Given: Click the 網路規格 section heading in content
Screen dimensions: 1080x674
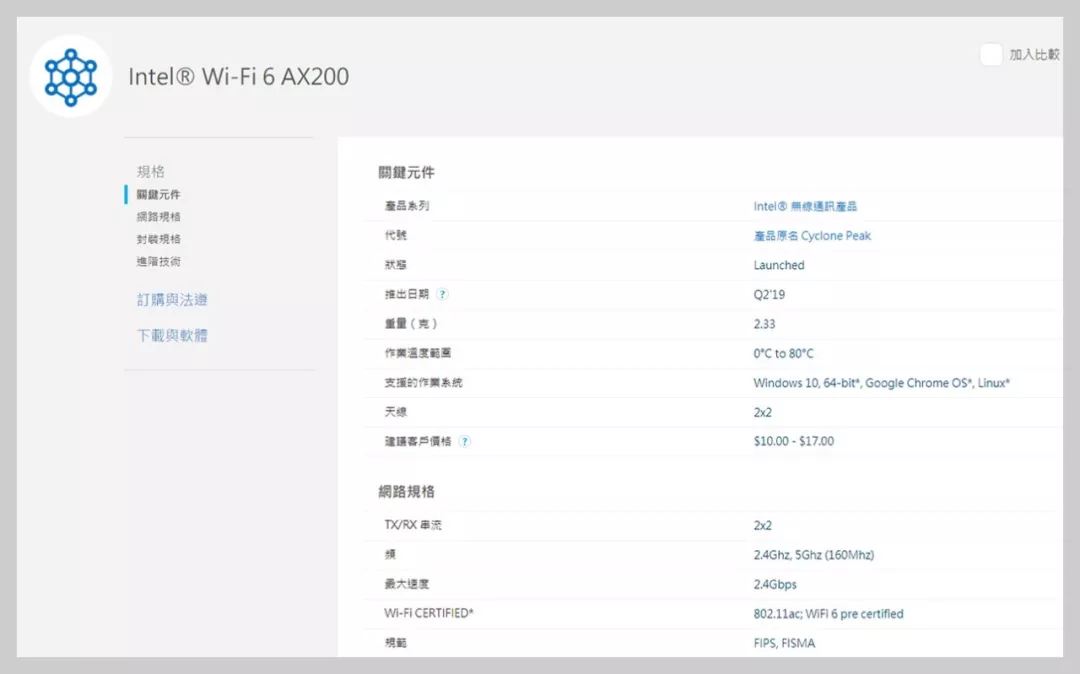Looking at the screenshot, I should click(406, 492).
